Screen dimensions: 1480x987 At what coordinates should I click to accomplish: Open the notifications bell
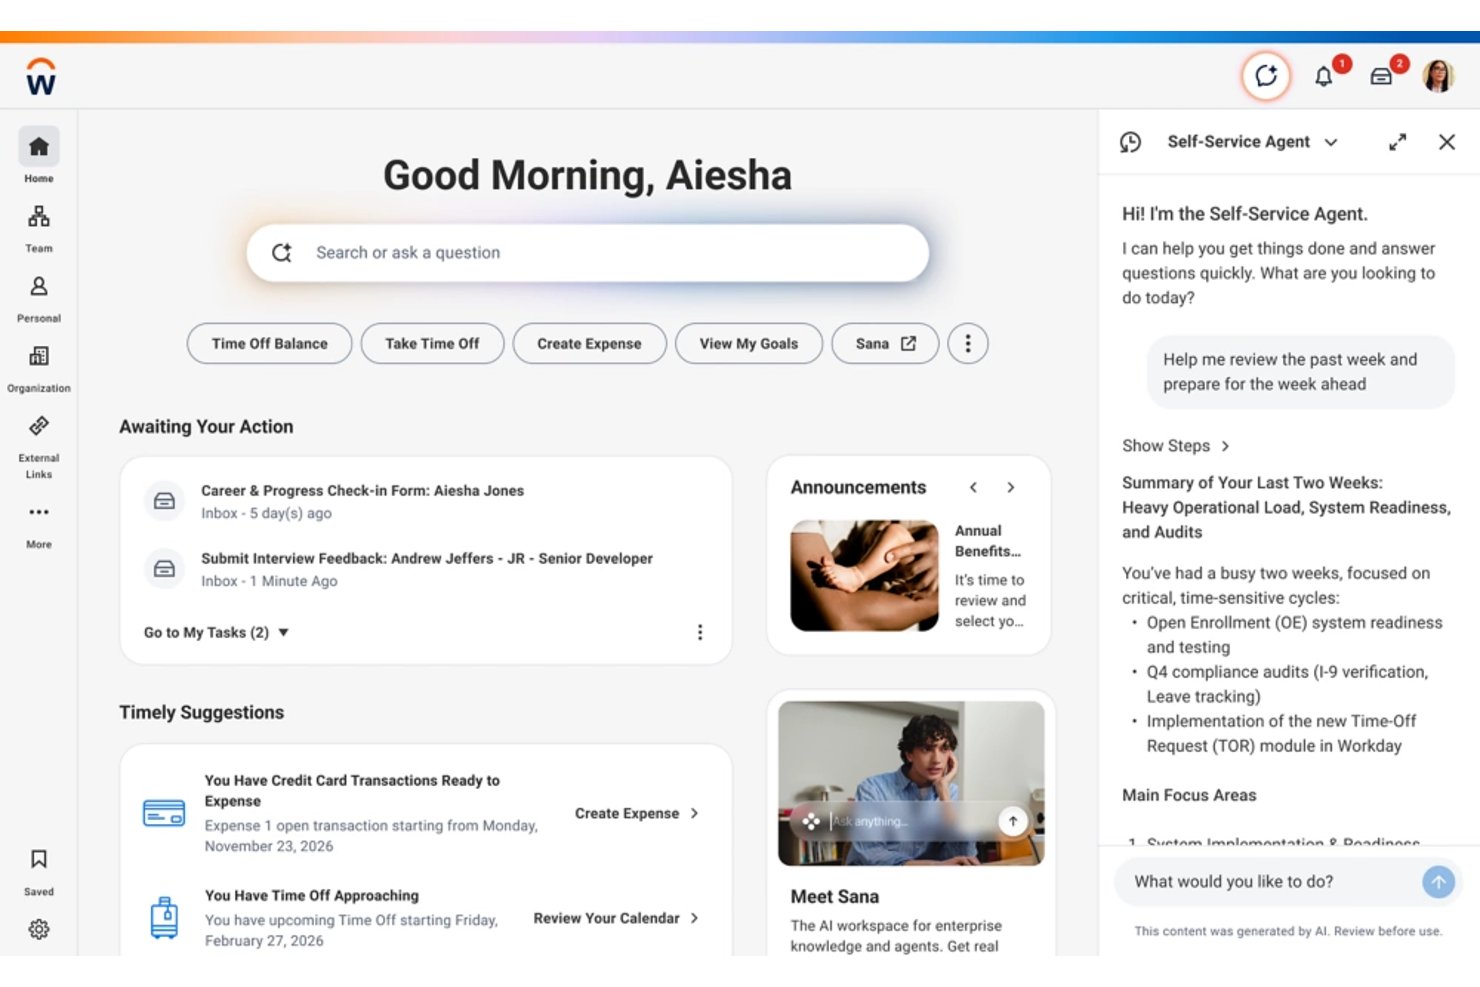tap(1324, 77)
